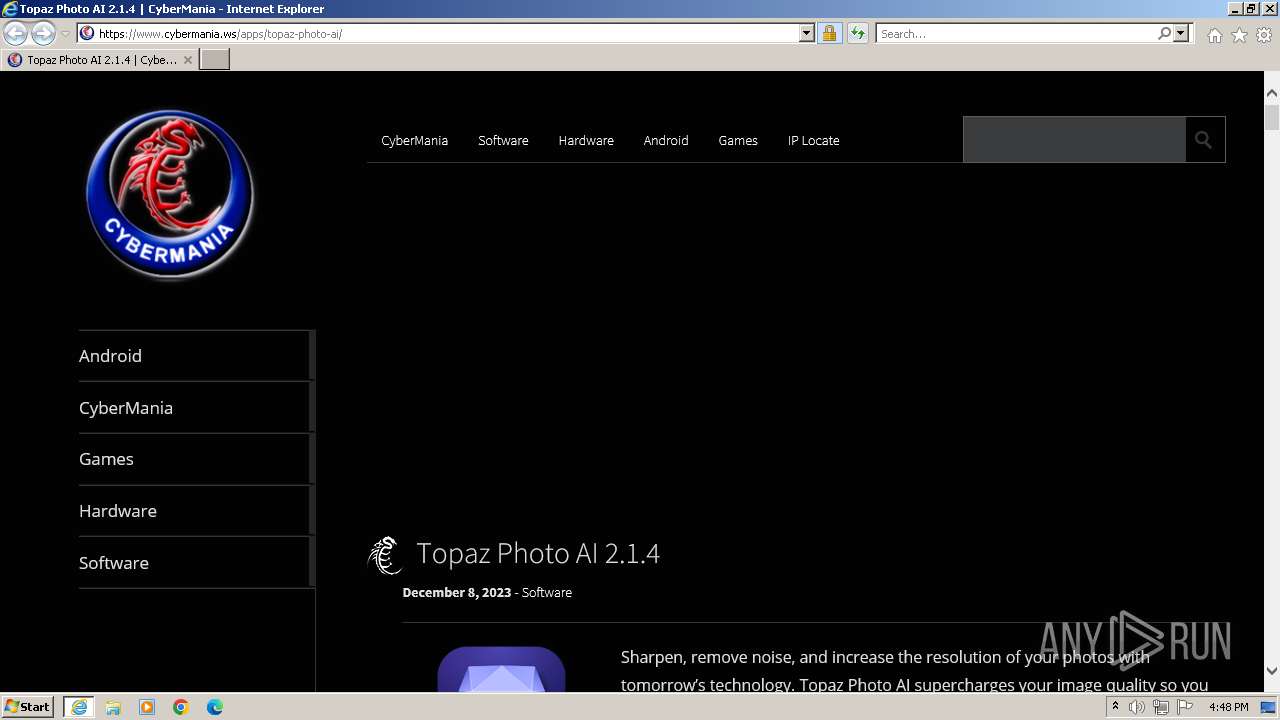
Task: Click the Topaz Photo AI app thumbnail
Action: 501,669
